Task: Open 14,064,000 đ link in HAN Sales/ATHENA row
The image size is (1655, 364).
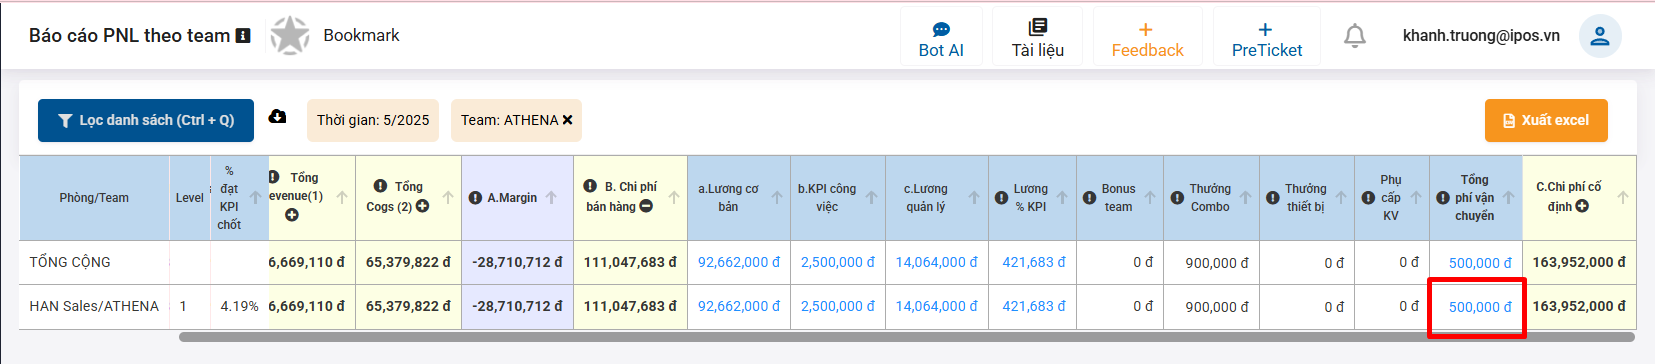Action: 937,306
